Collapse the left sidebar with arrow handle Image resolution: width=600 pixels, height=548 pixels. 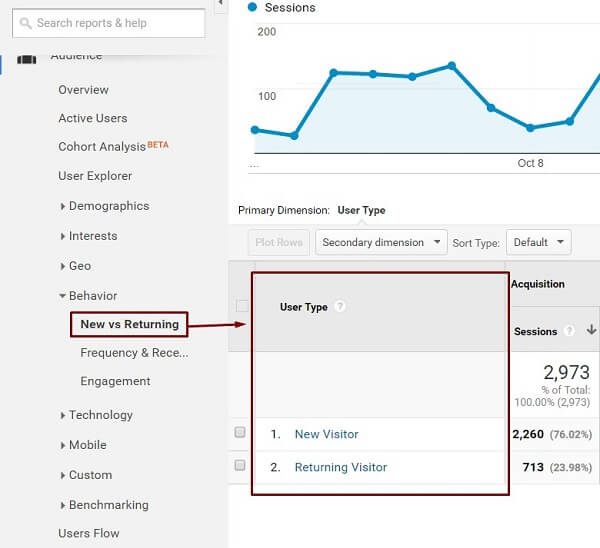(220, 5)
